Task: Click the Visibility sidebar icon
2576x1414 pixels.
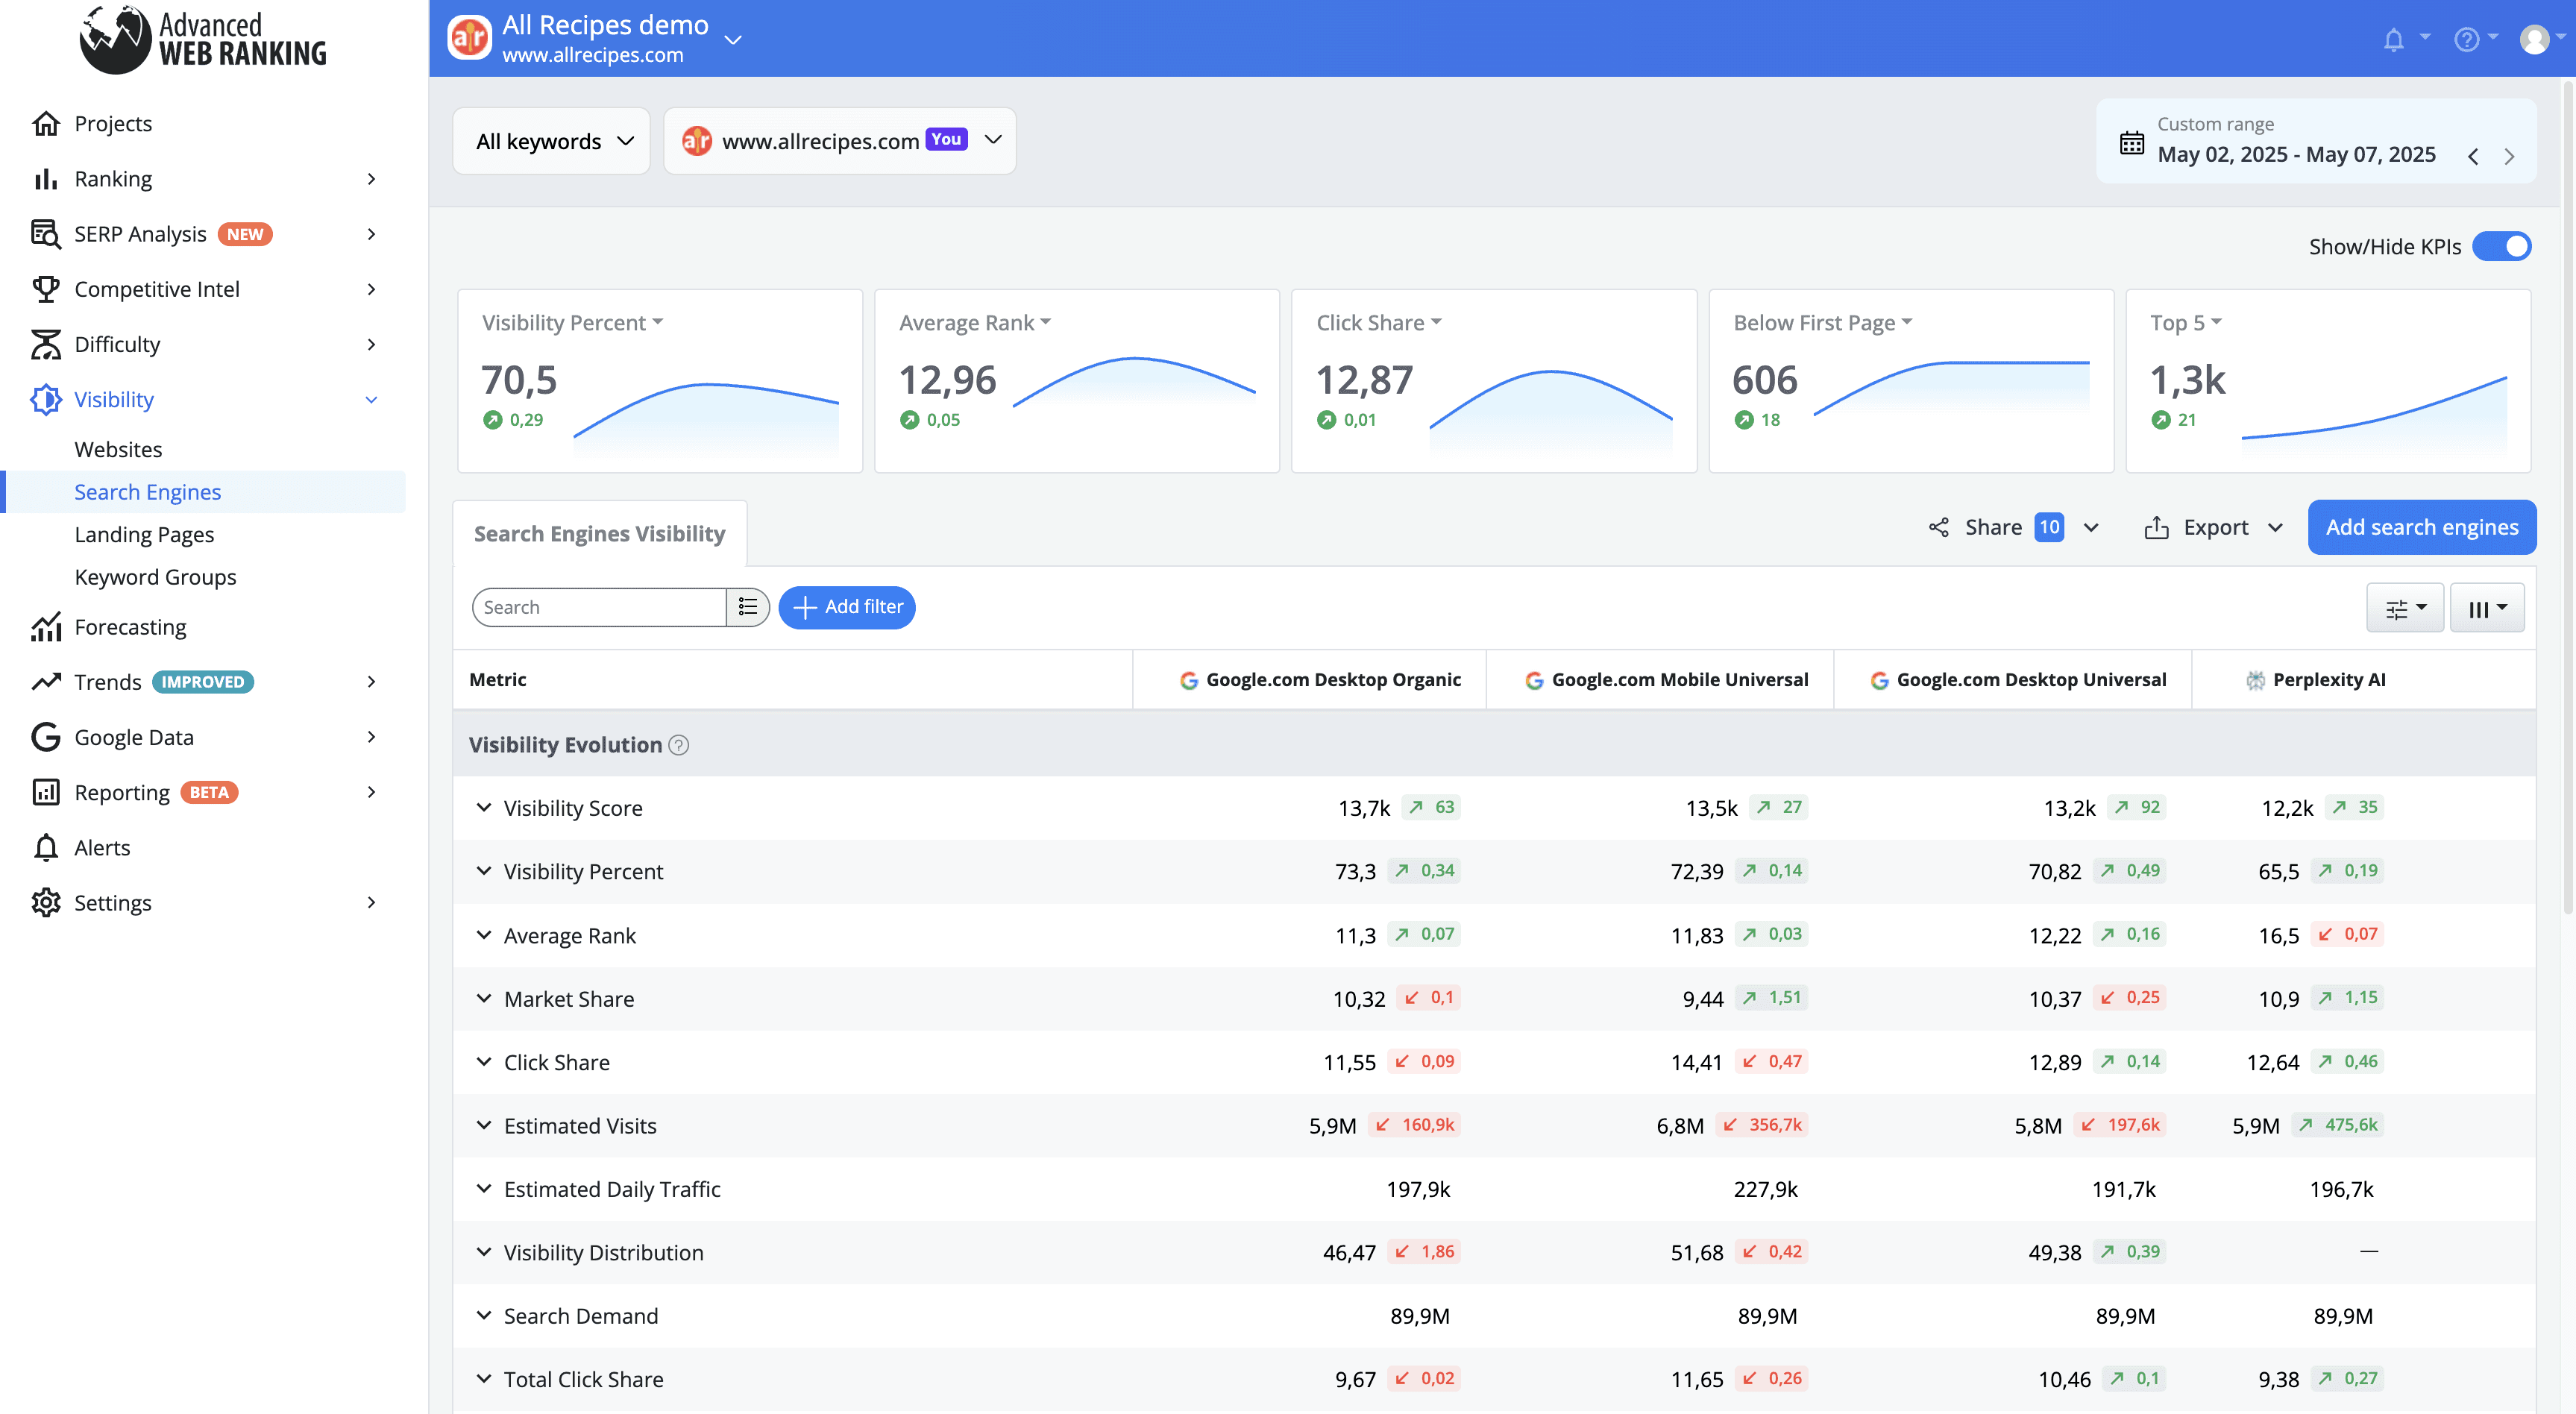Action: coord(45,399)
